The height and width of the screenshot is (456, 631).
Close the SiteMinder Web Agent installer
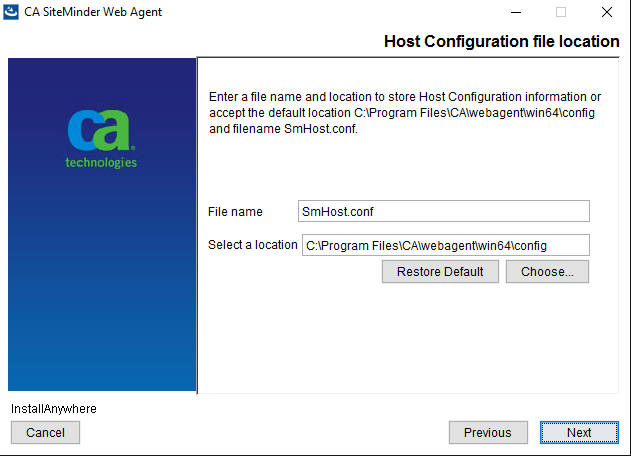pos(607,12)
